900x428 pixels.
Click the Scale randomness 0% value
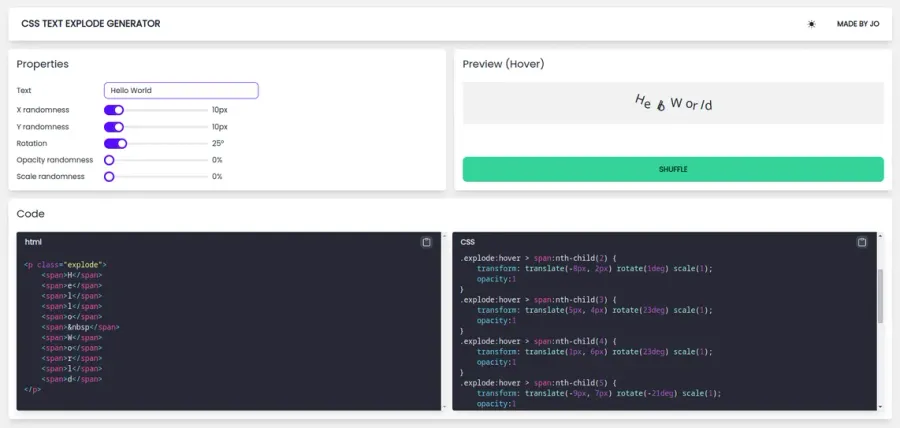point(217,177)
